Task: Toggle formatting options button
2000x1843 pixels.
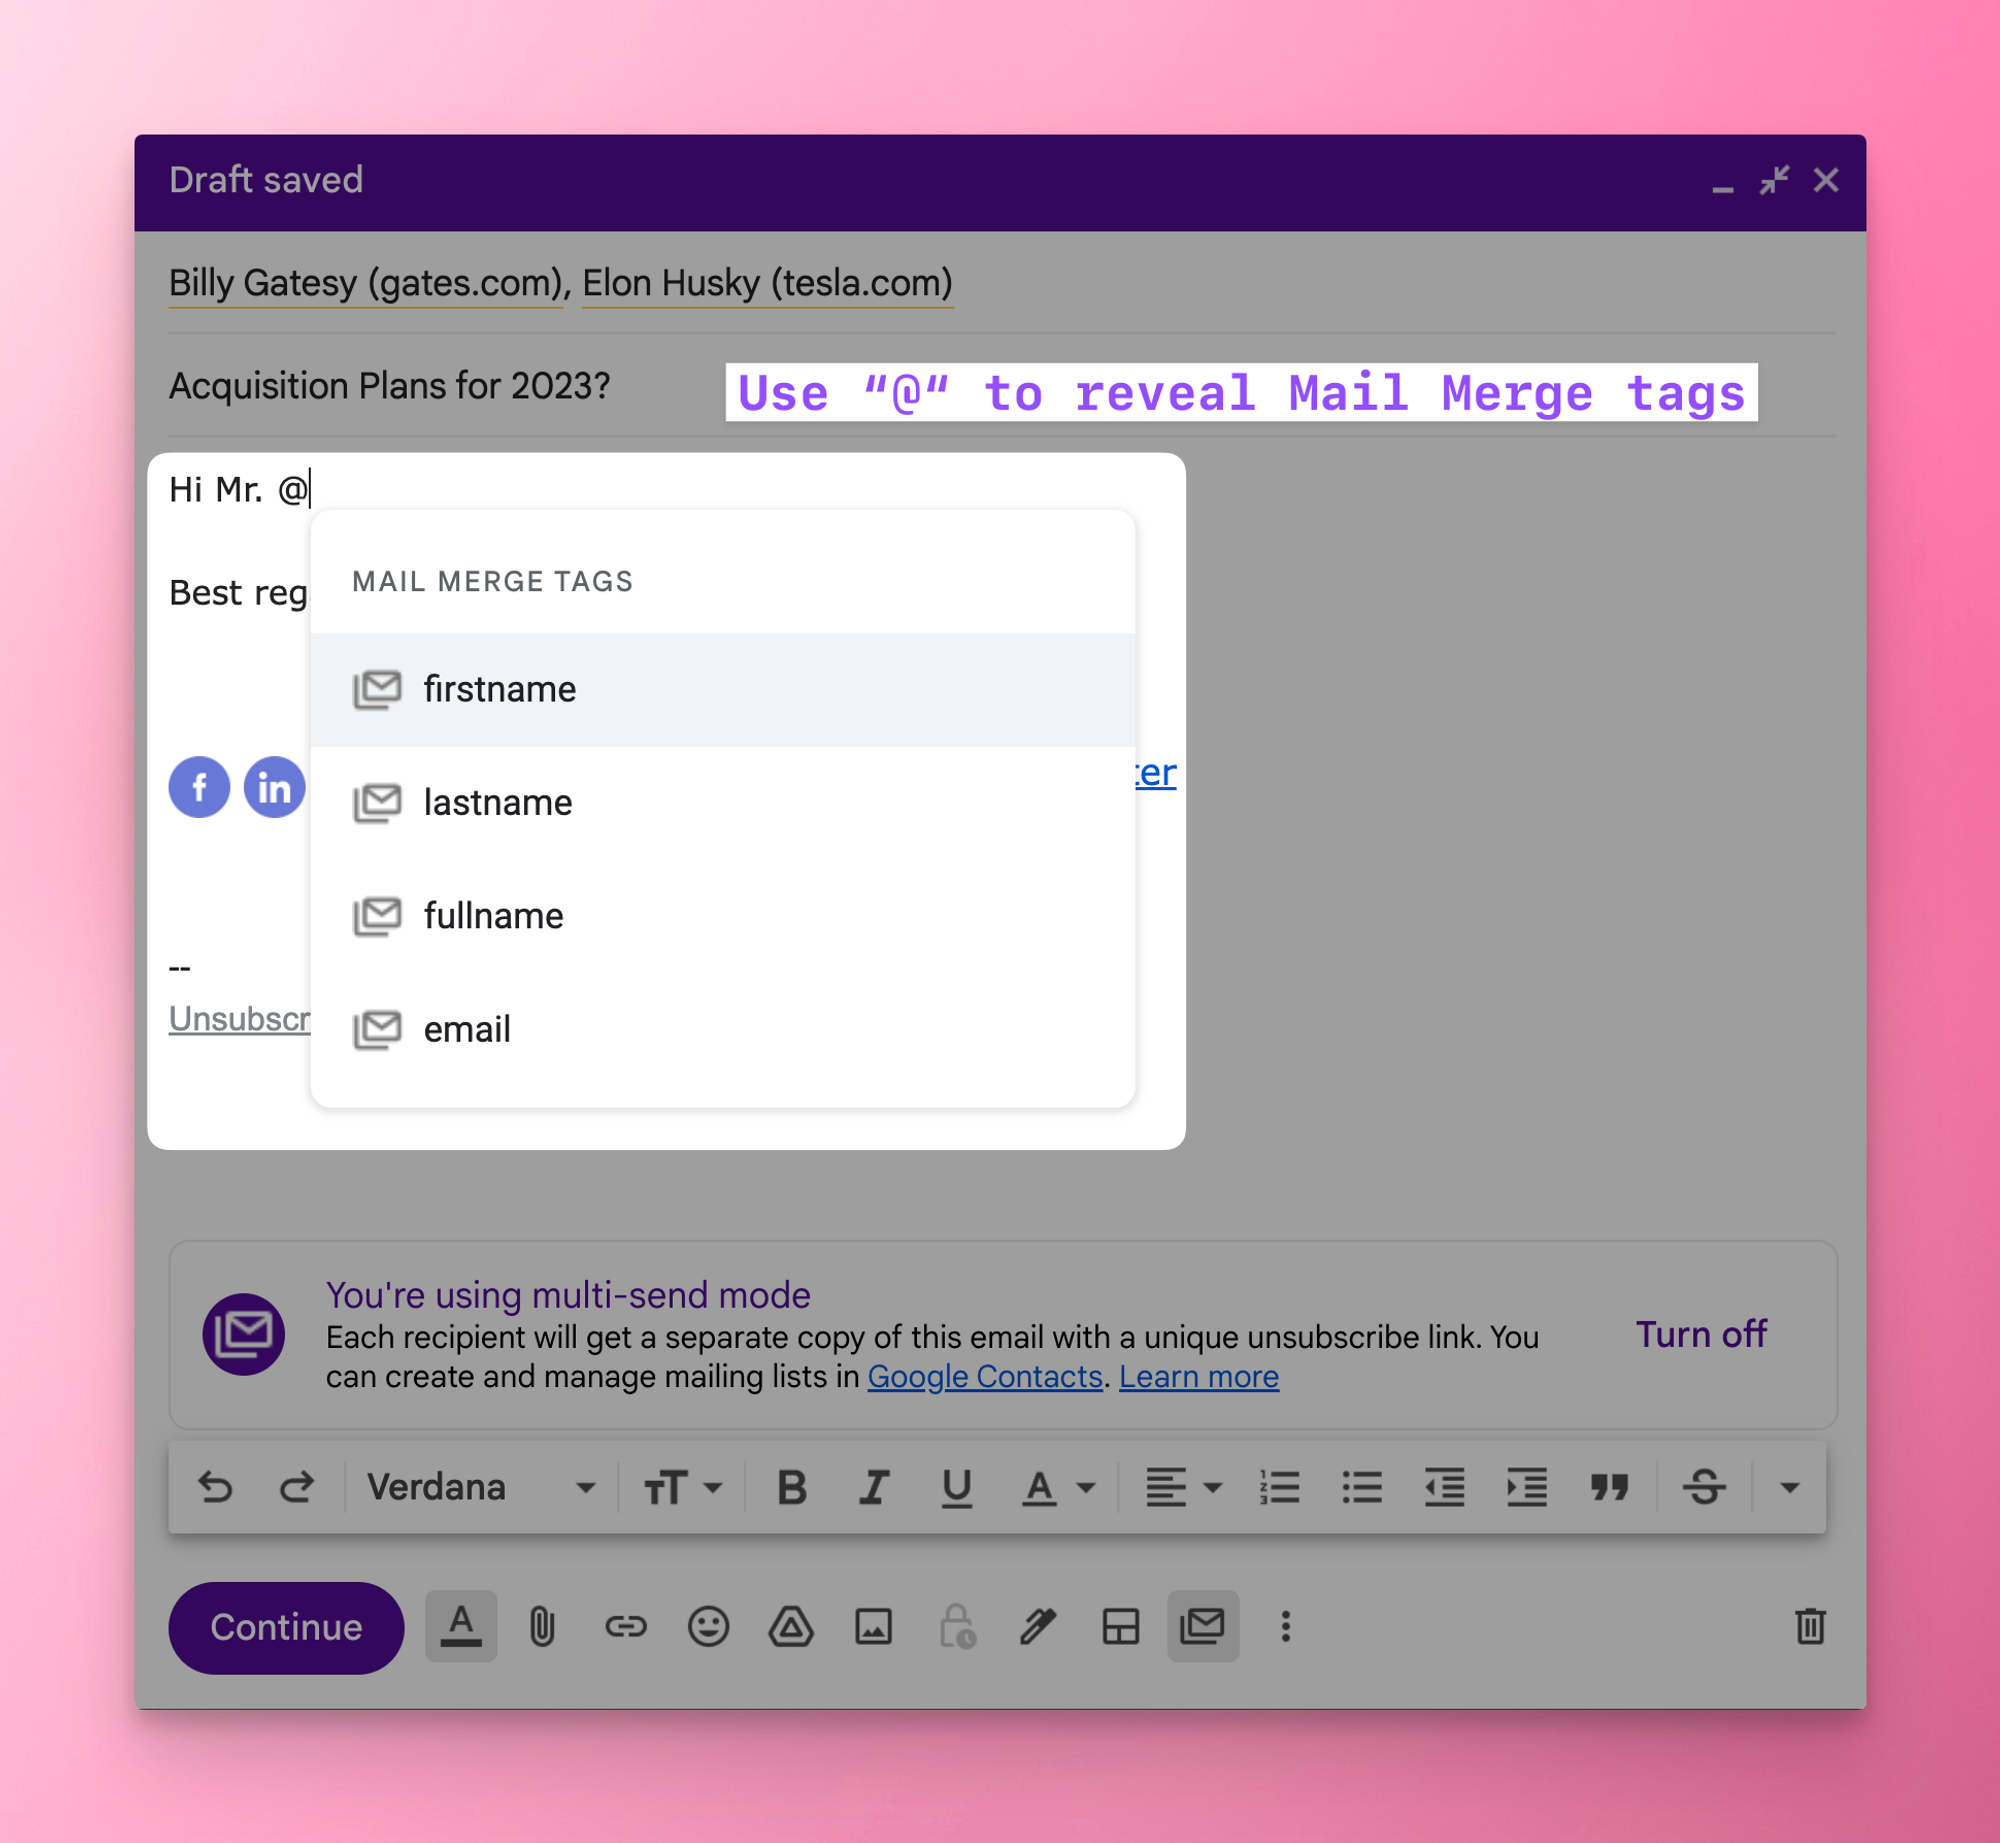Action: click(461, 1627)
